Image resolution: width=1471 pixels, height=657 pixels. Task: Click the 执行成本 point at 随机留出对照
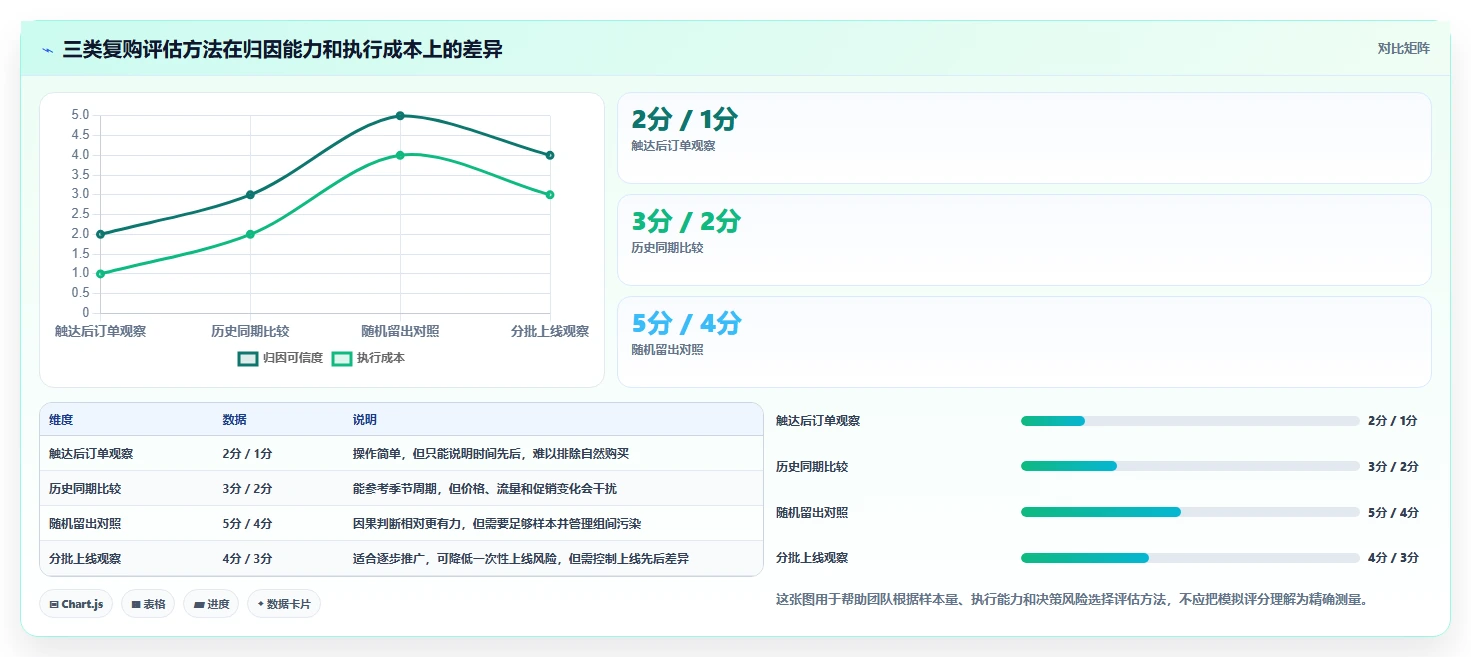click(x=400, y=155)
